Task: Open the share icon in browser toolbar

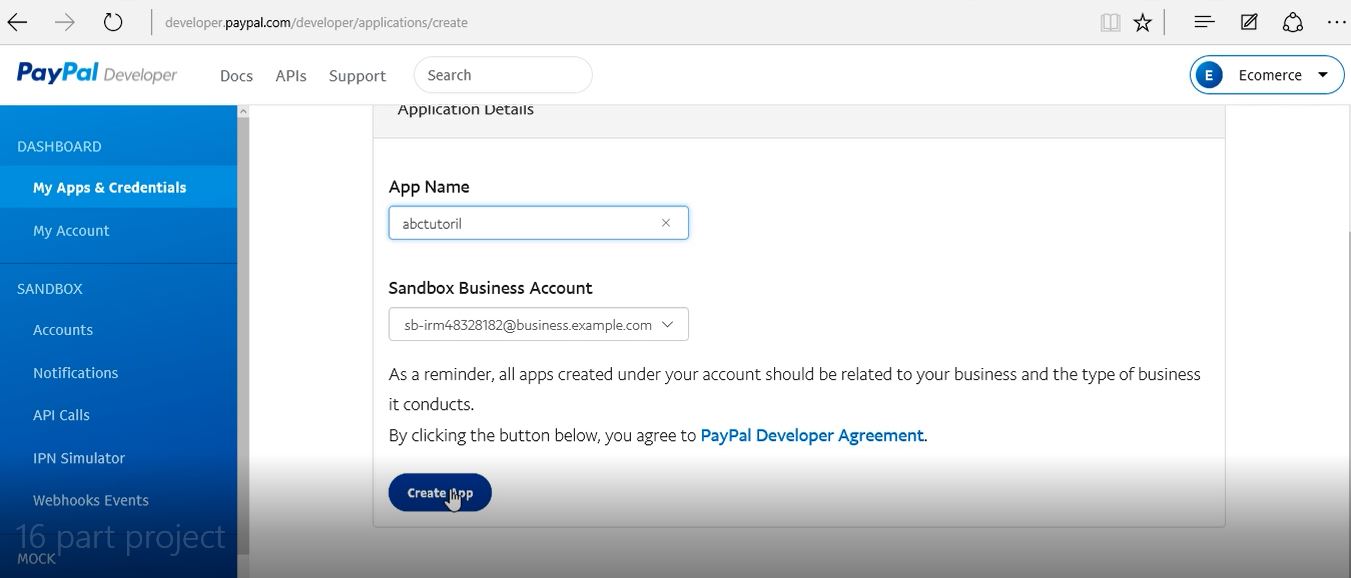Action: (1293, 22)
